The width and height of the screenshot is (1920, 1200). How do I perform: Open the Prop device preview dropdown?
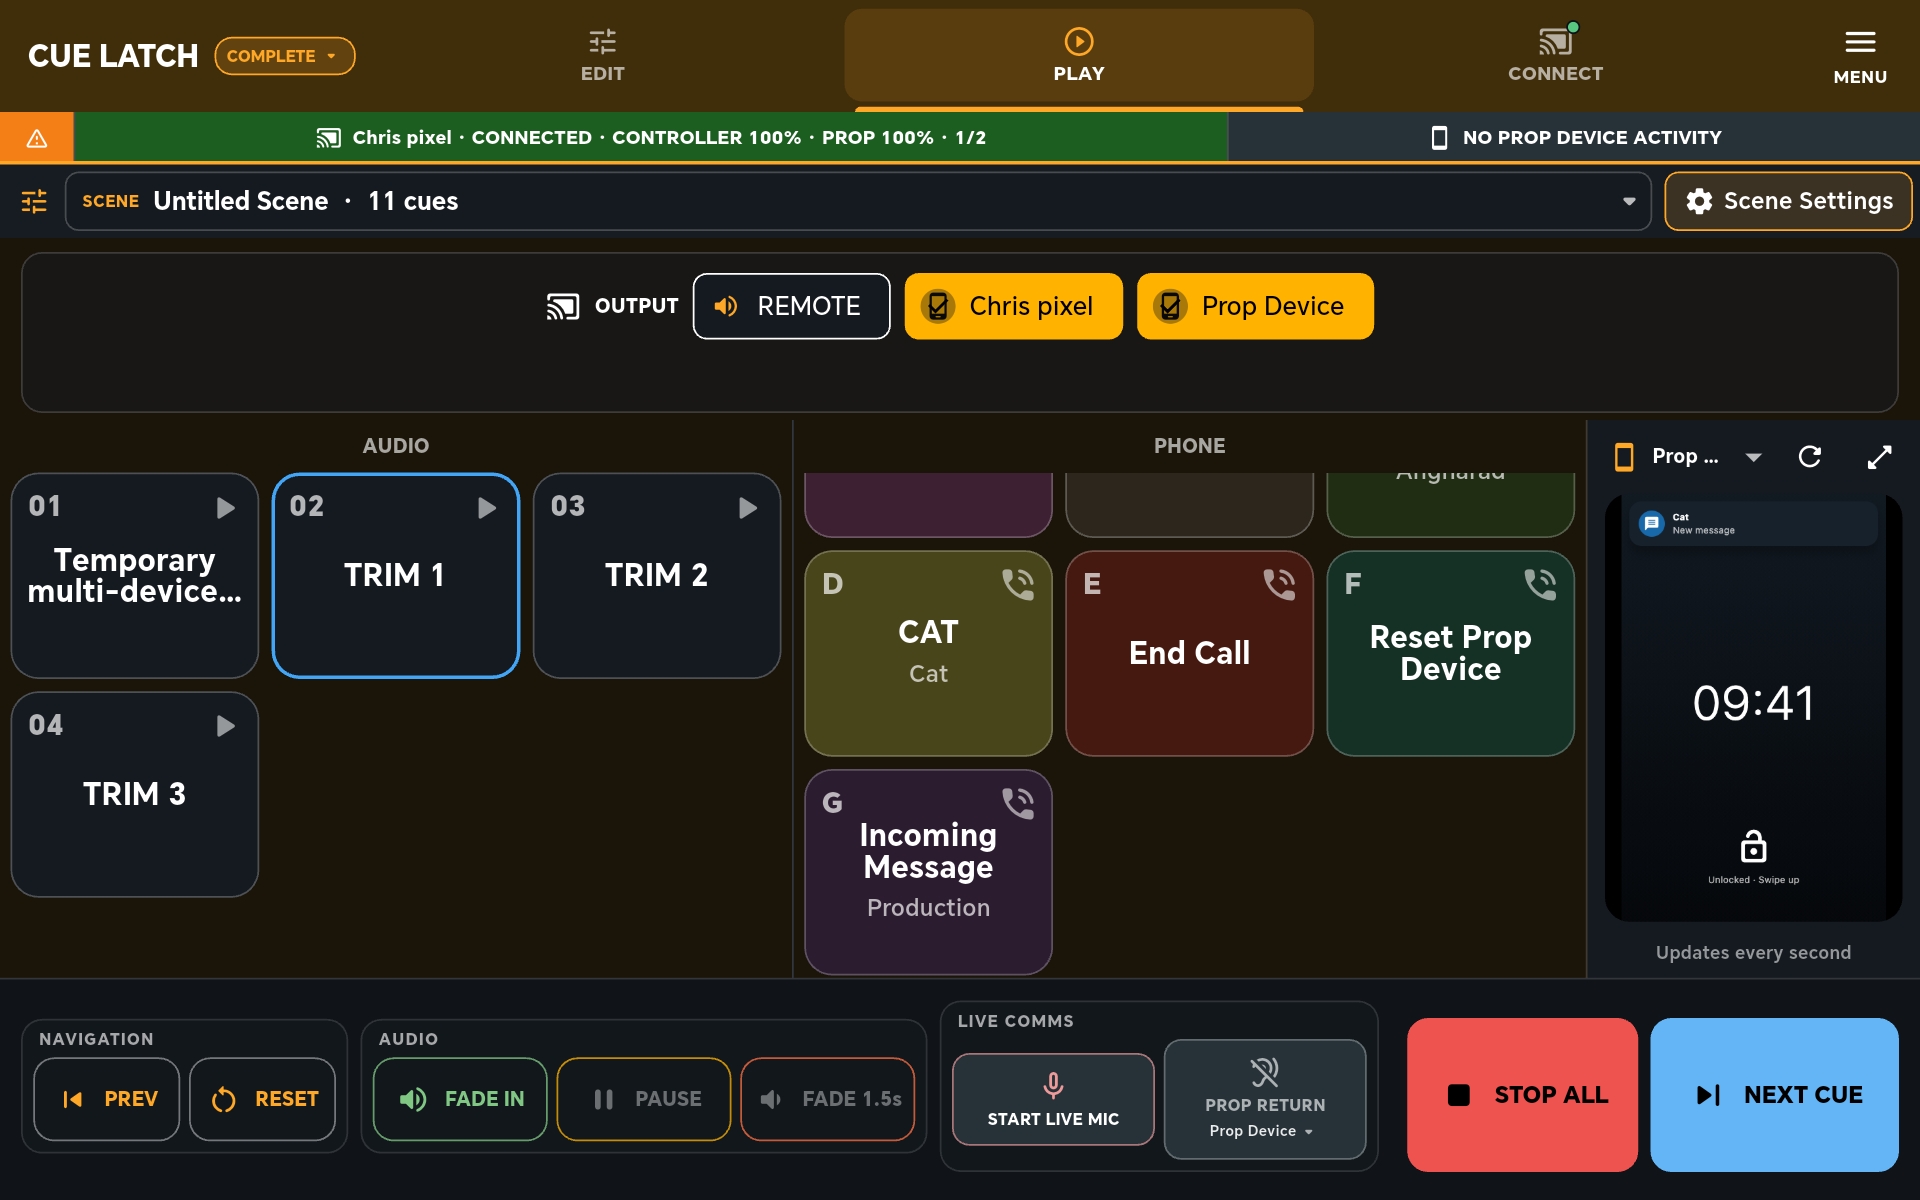click(1753, 457)
